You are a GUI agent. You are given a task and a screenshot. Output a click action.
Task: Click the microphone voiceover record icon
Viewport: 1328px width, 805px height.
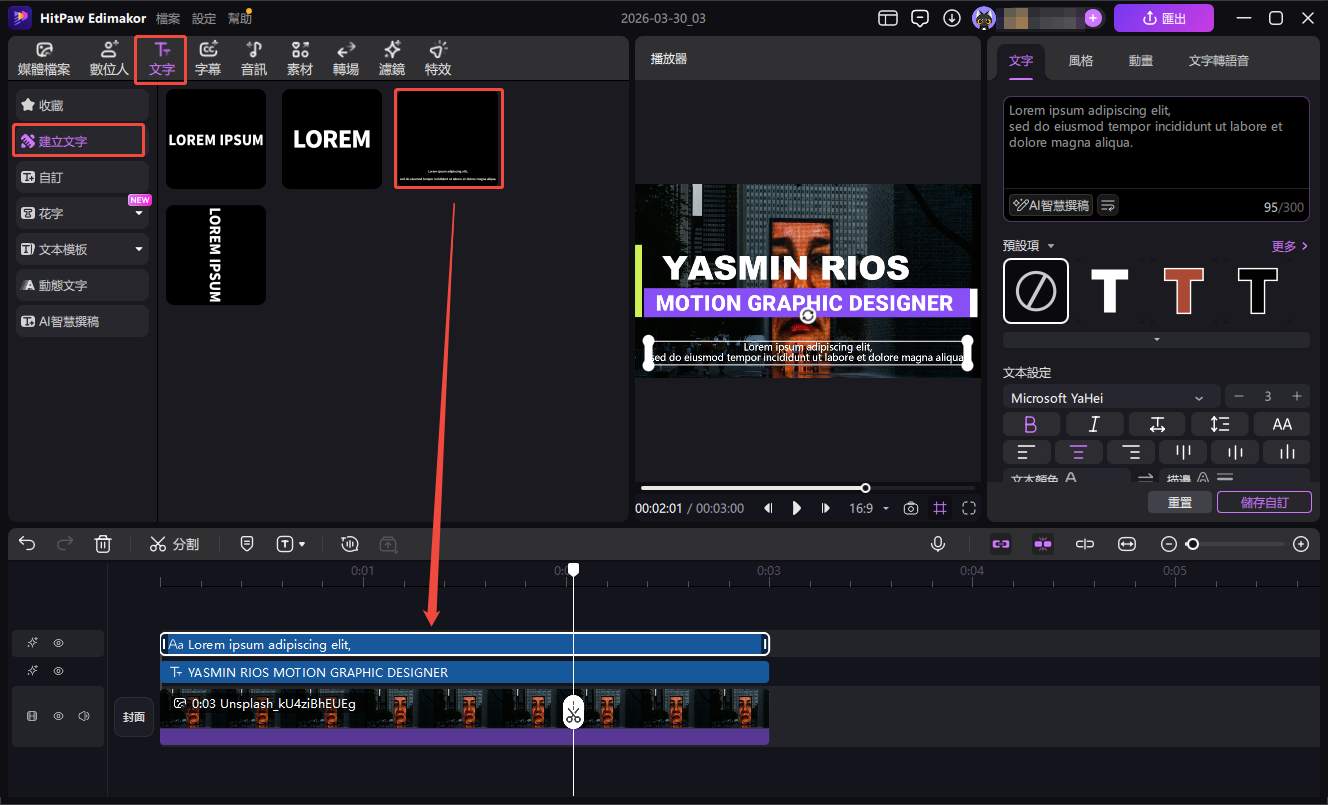[x=938, y=544]
